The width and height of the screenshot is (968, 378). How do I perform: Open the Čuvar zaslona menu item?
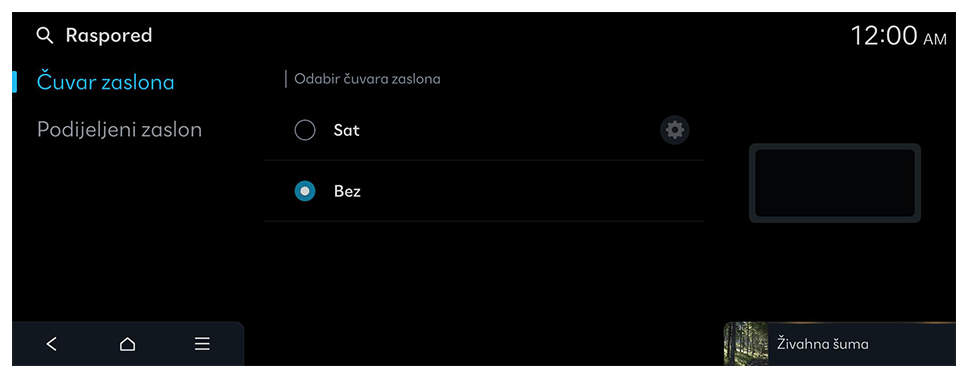pos(106,82)
